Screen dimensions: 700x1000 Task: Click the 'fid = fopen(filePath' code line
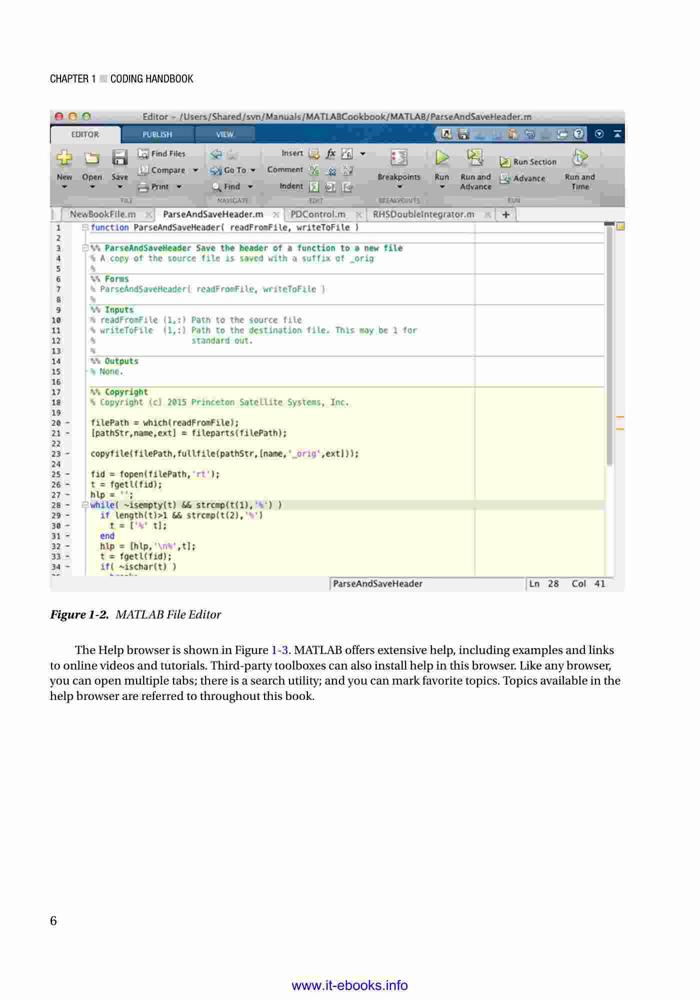point(155,474)
